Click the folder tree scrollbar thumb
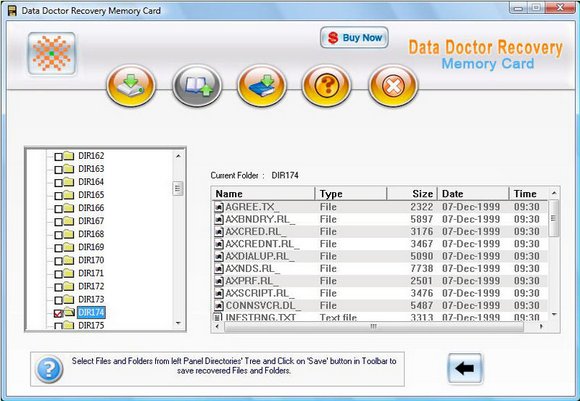The height and width of the screenshot is (401, 580). tap(178, 189)
